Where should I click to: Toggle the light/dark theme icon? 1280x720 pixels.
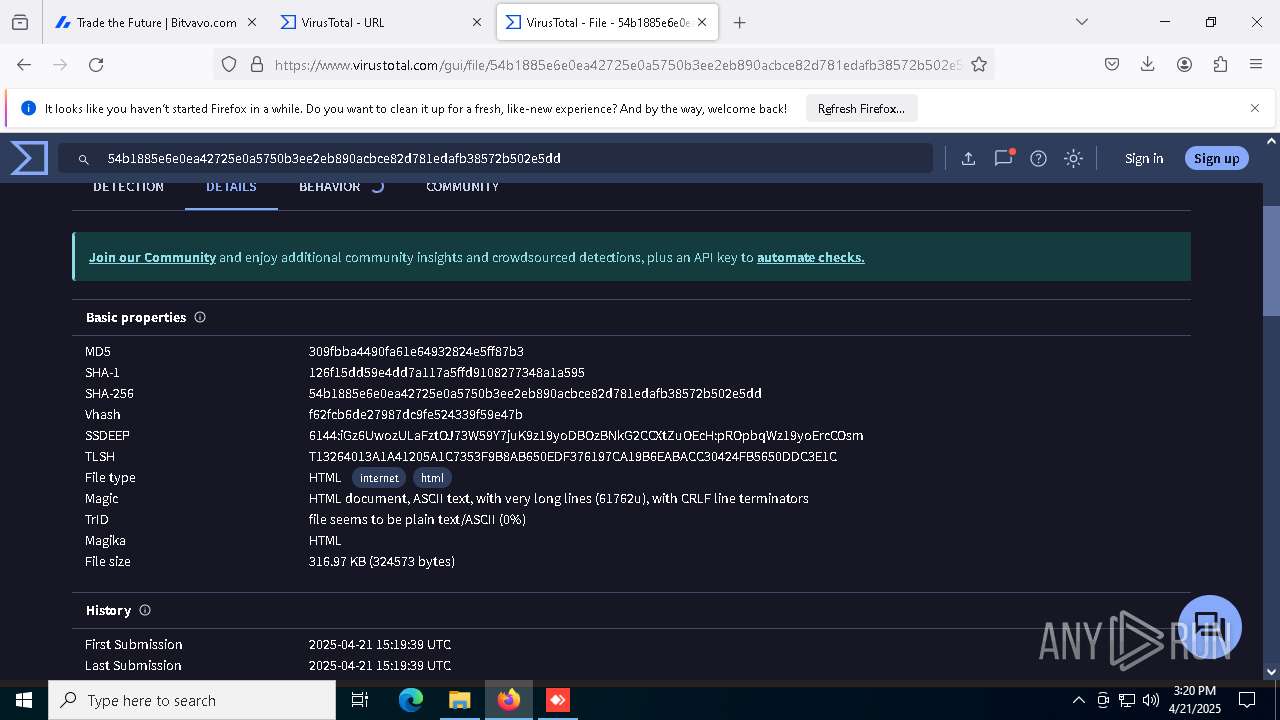point(1073,158)
